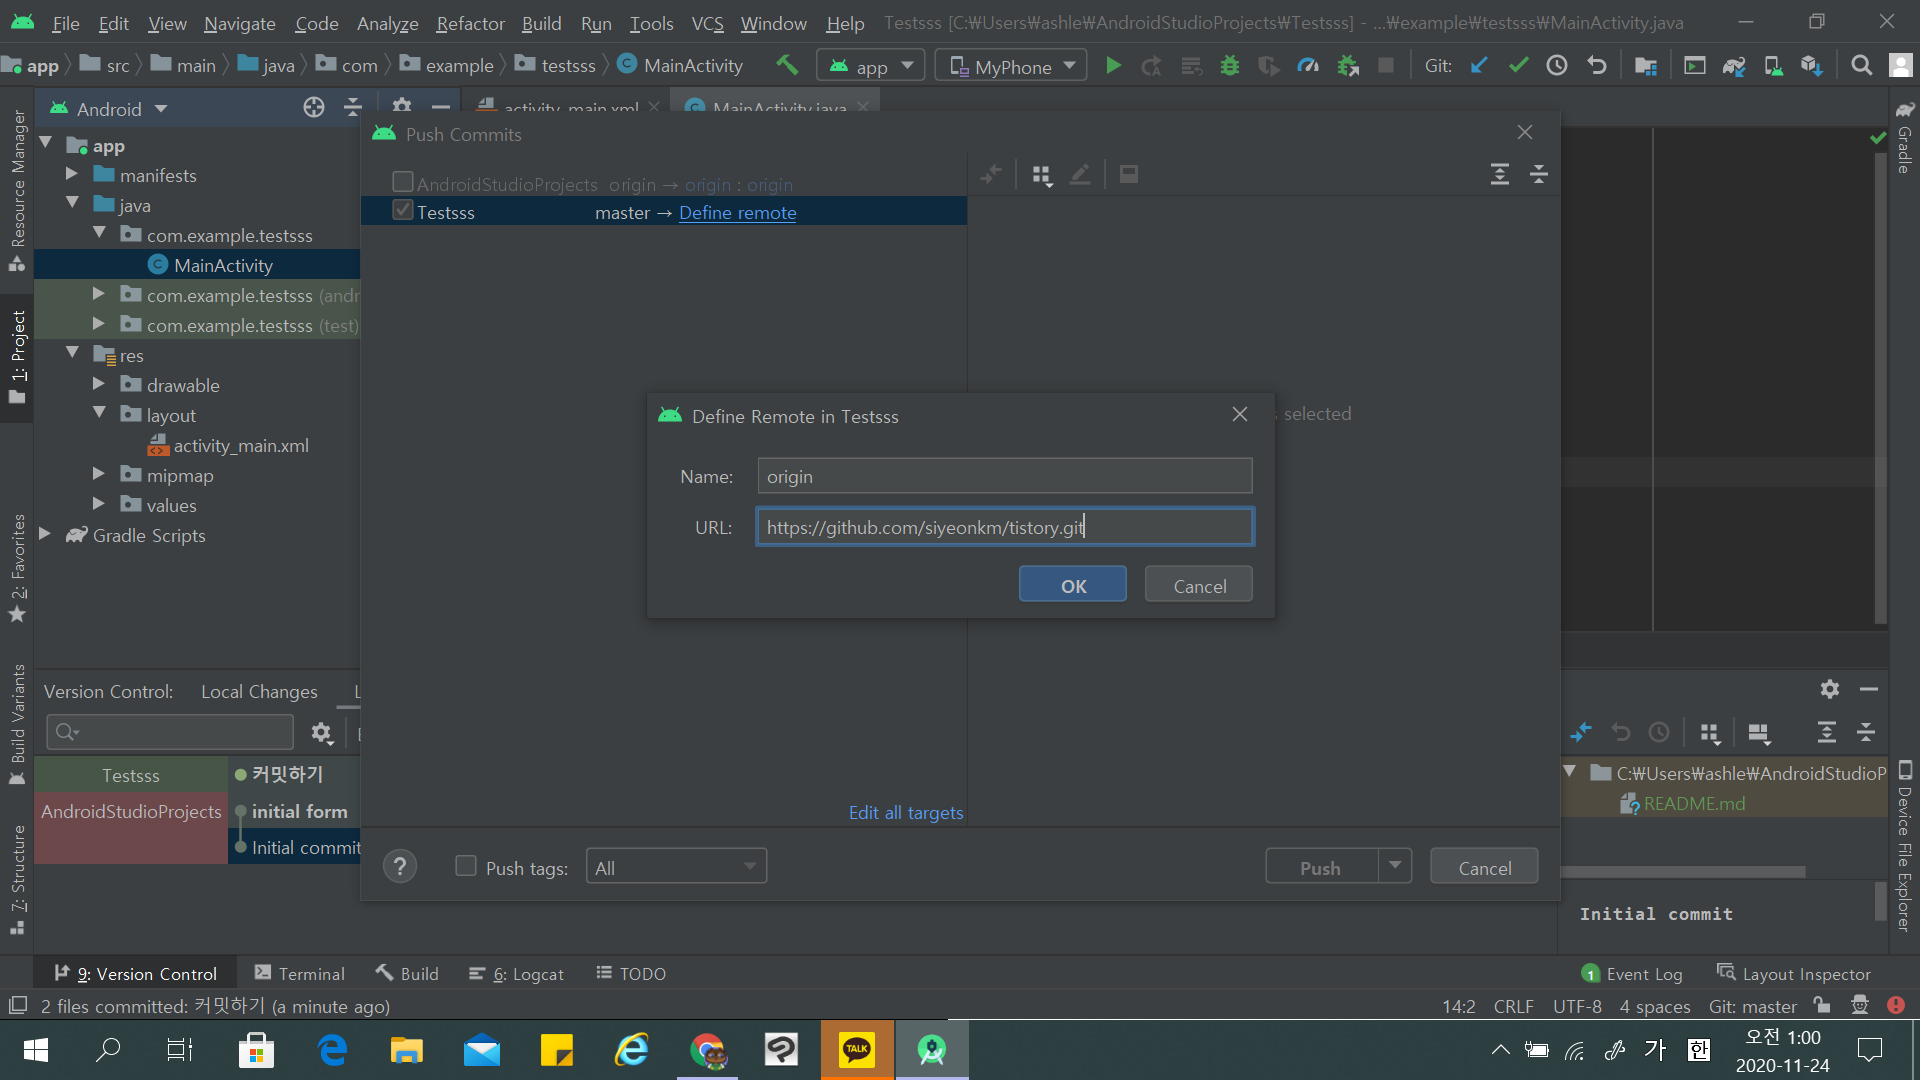Open the VCS menu
This screenshot has height=1080, width=1920.
point(707,23)
